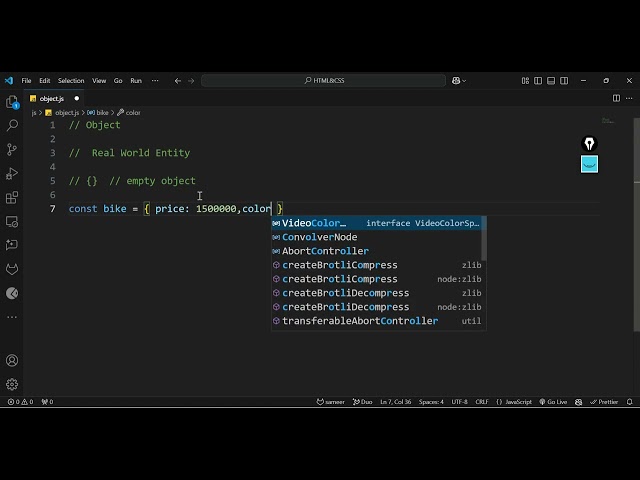This screenshot has width=640, height=480.
Task: Open the Accounts menu icon
Action: point(12,360)
